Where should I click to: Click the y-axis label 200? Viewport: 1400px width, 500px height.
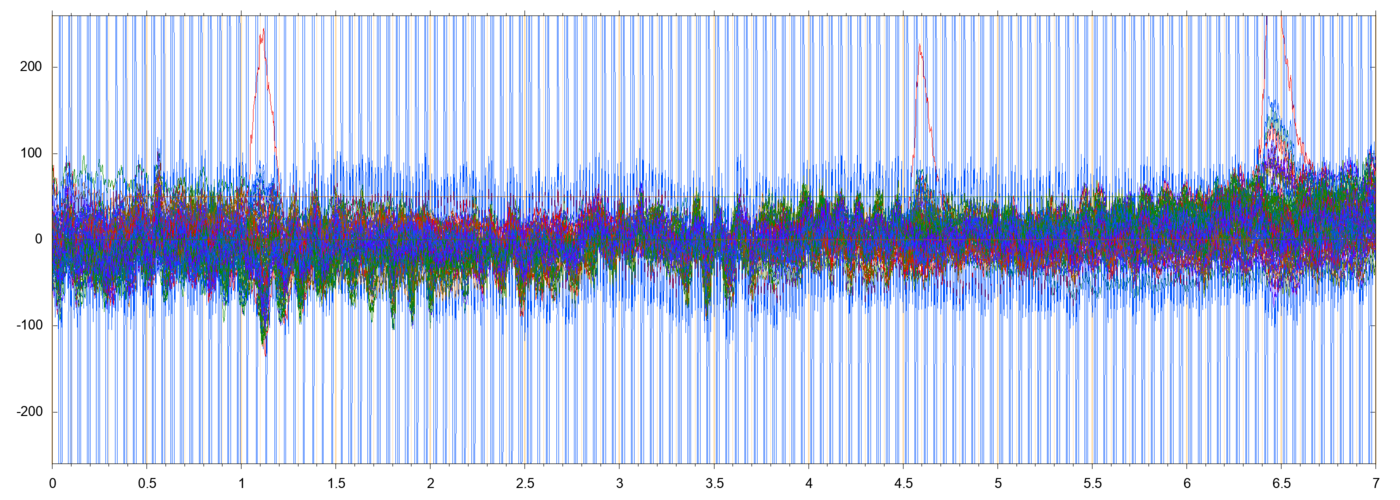click(x=31, y=66)
